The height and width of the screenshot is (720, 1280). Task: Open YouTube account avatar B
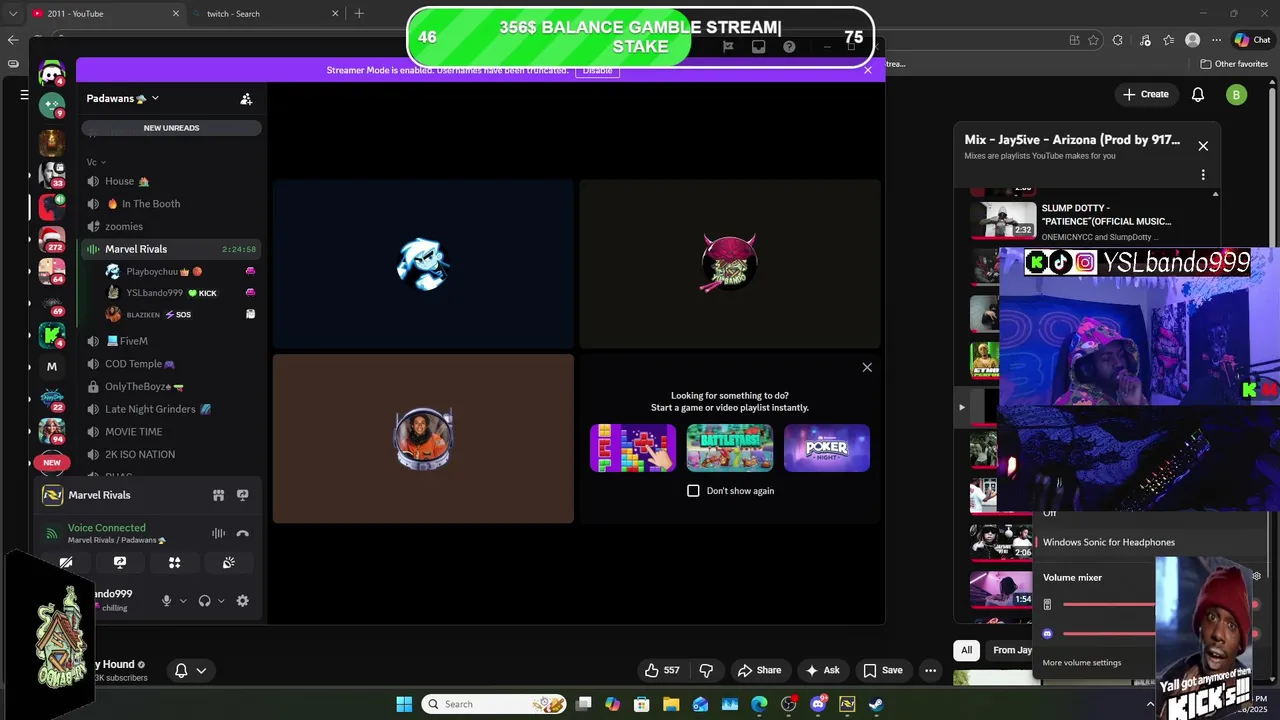pyautogui.click(x=1237, y=95)
